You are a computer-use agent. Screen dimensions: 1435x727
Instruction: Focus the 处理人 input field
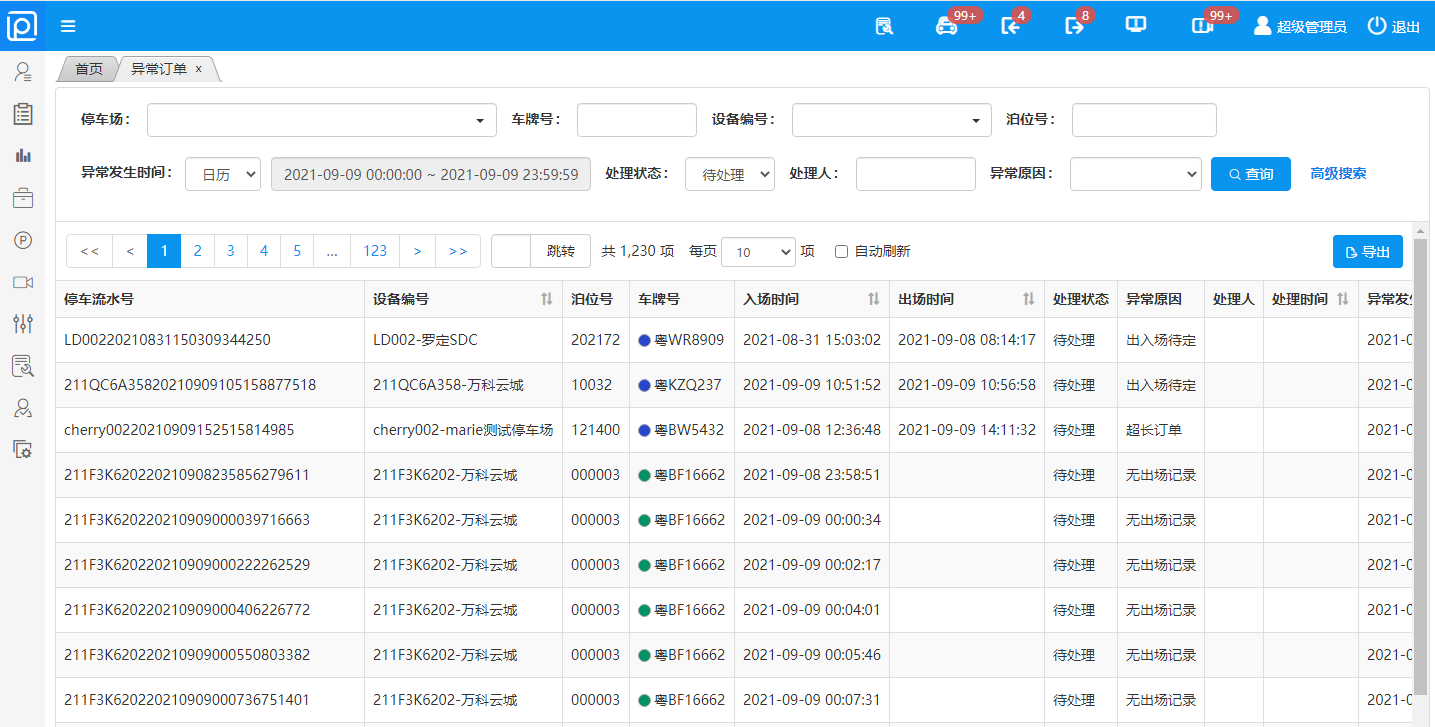[916, 174]
